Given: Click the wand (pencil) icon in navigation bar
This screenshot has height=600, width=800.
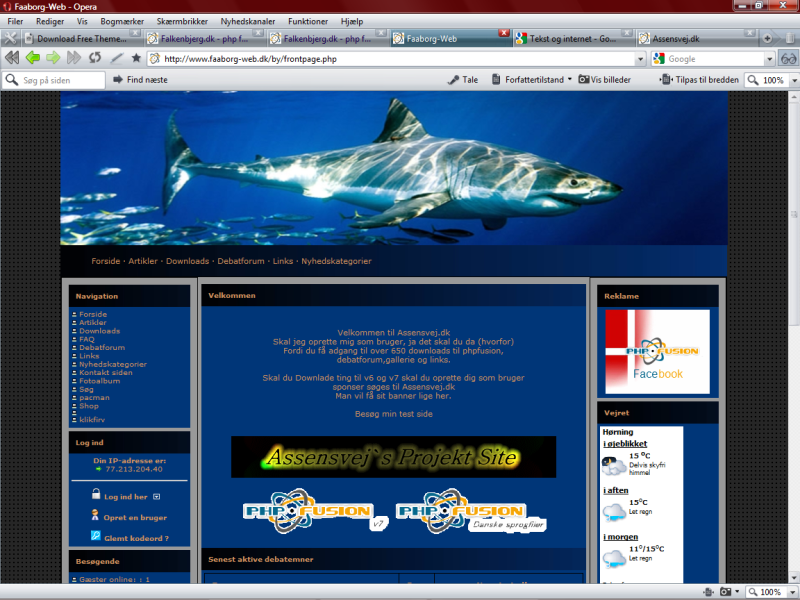Looking at the screenshot, I should [x=116, y=58].
